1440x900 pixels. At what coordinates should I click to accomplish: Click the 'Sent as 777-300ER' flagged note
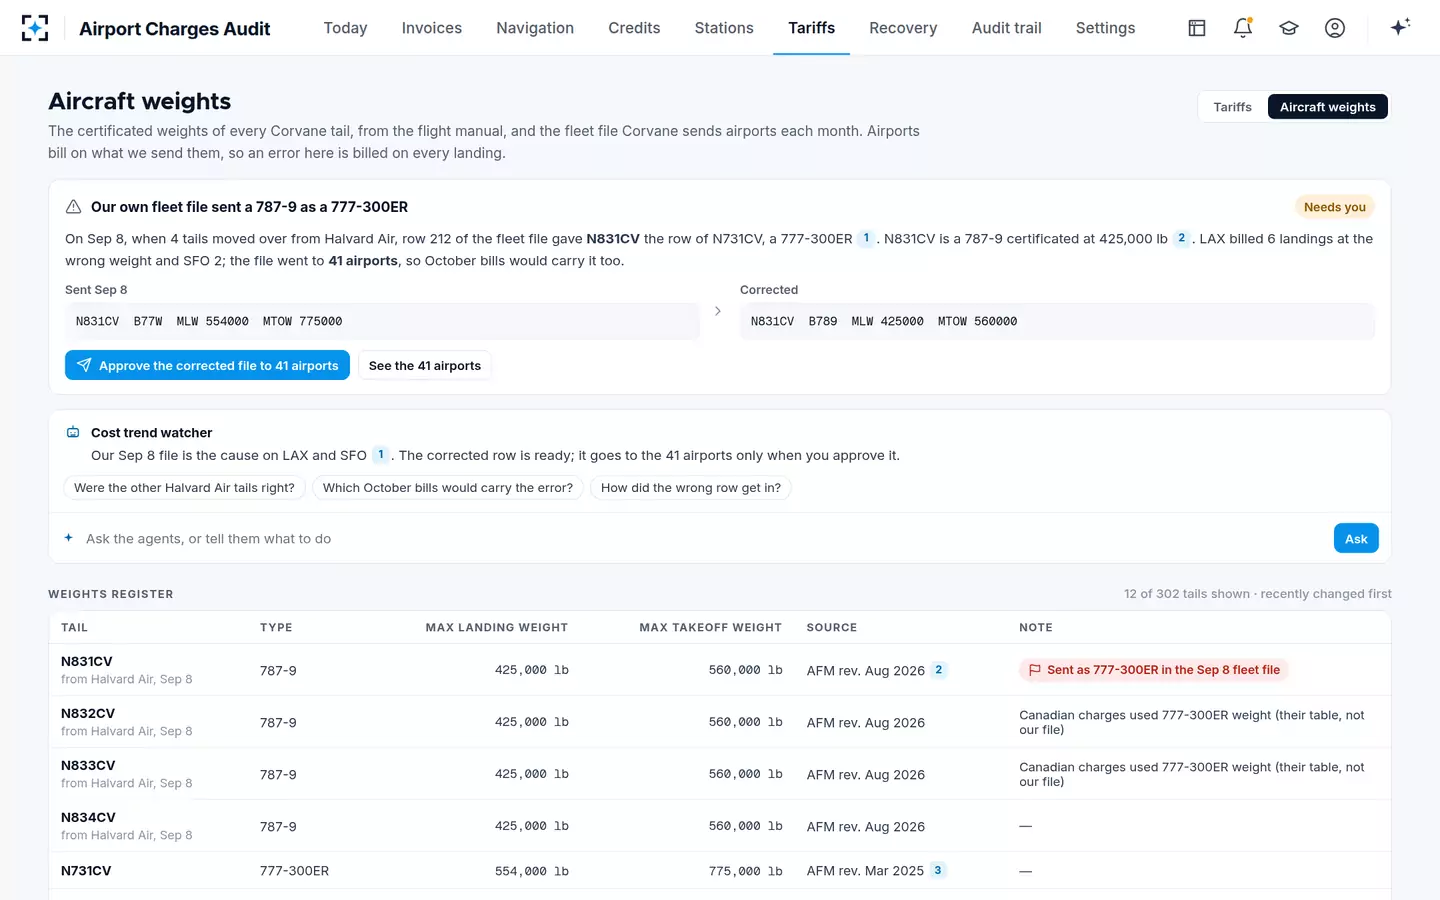1154,670
